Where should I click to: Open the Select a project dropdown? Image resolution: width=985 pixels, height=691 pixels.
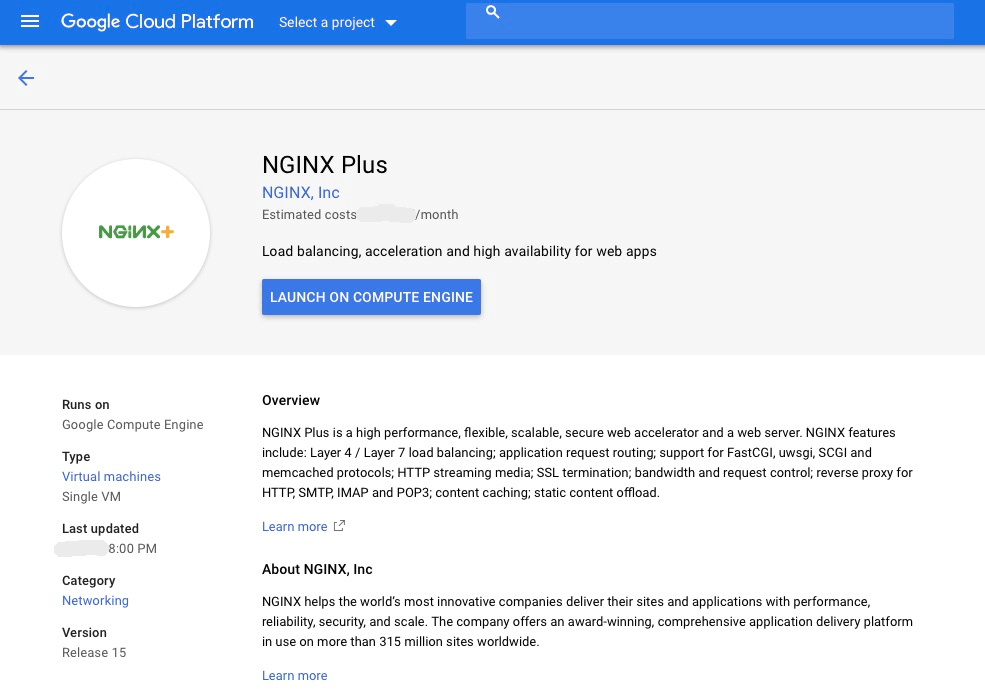(326, 22)
